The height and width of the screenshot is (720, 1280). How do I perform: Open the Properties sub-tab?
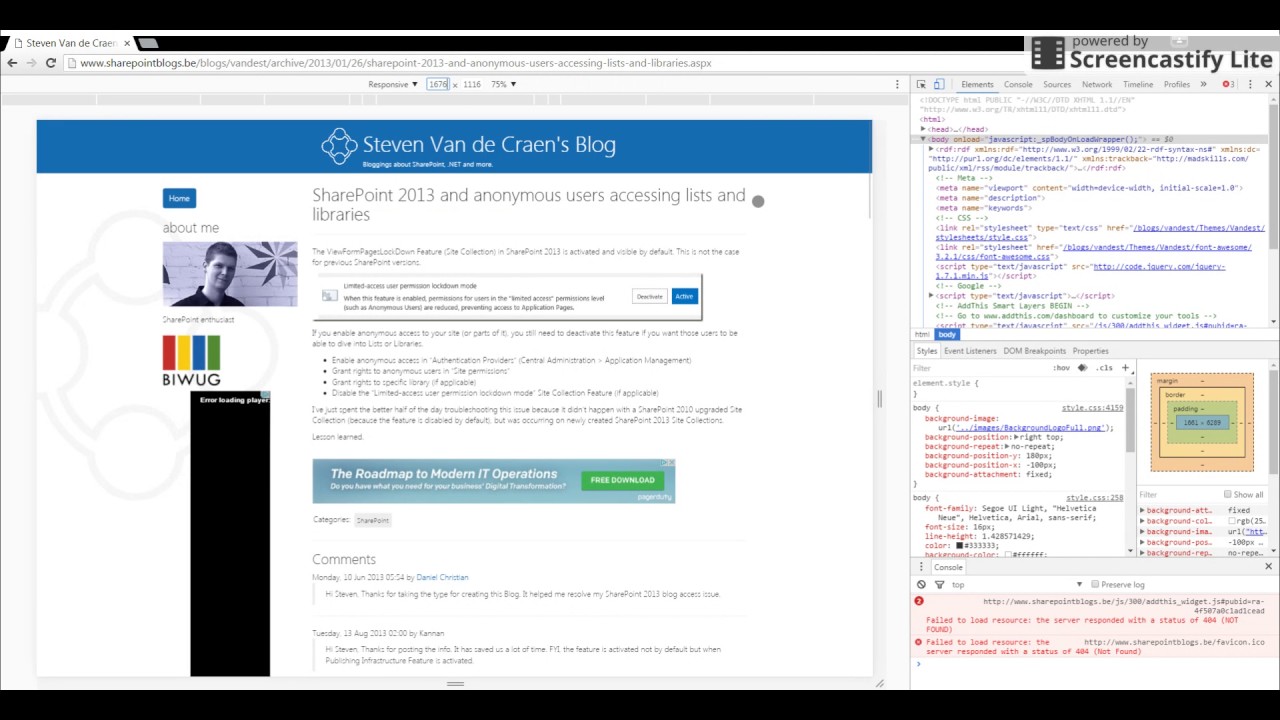point(1090,351)
